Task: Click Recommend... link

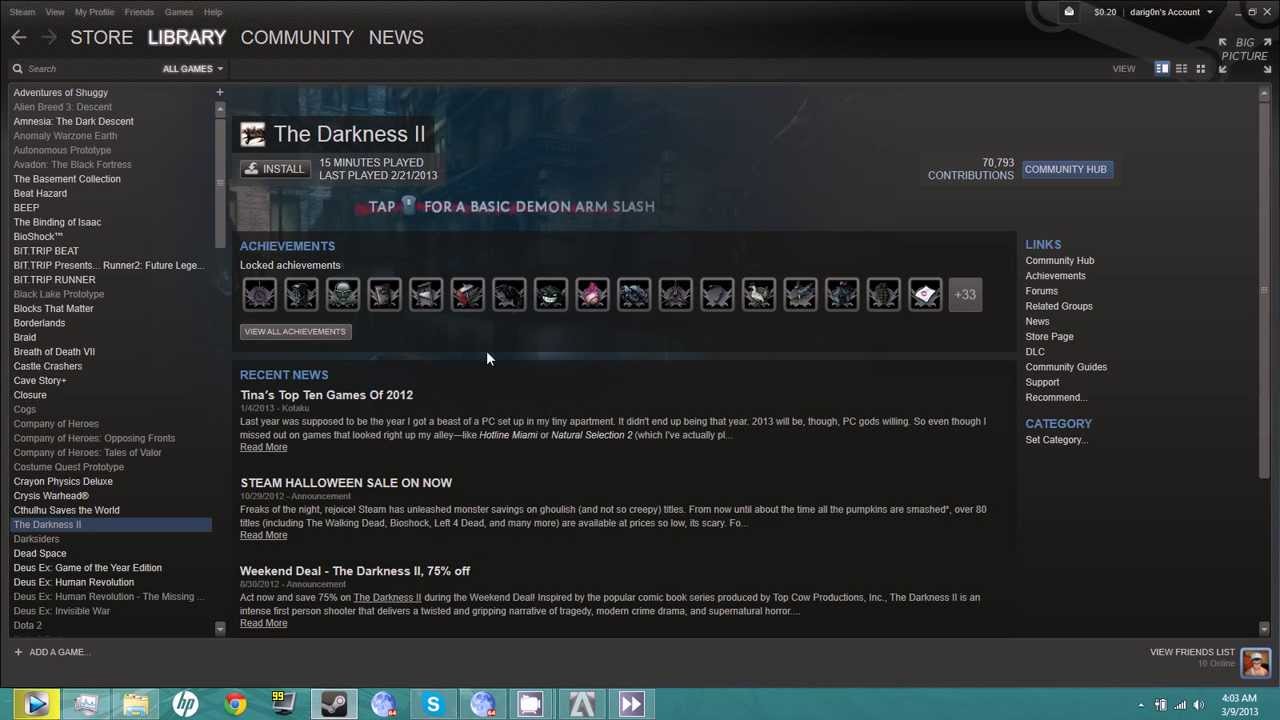Action: (x=1056, y=397)
